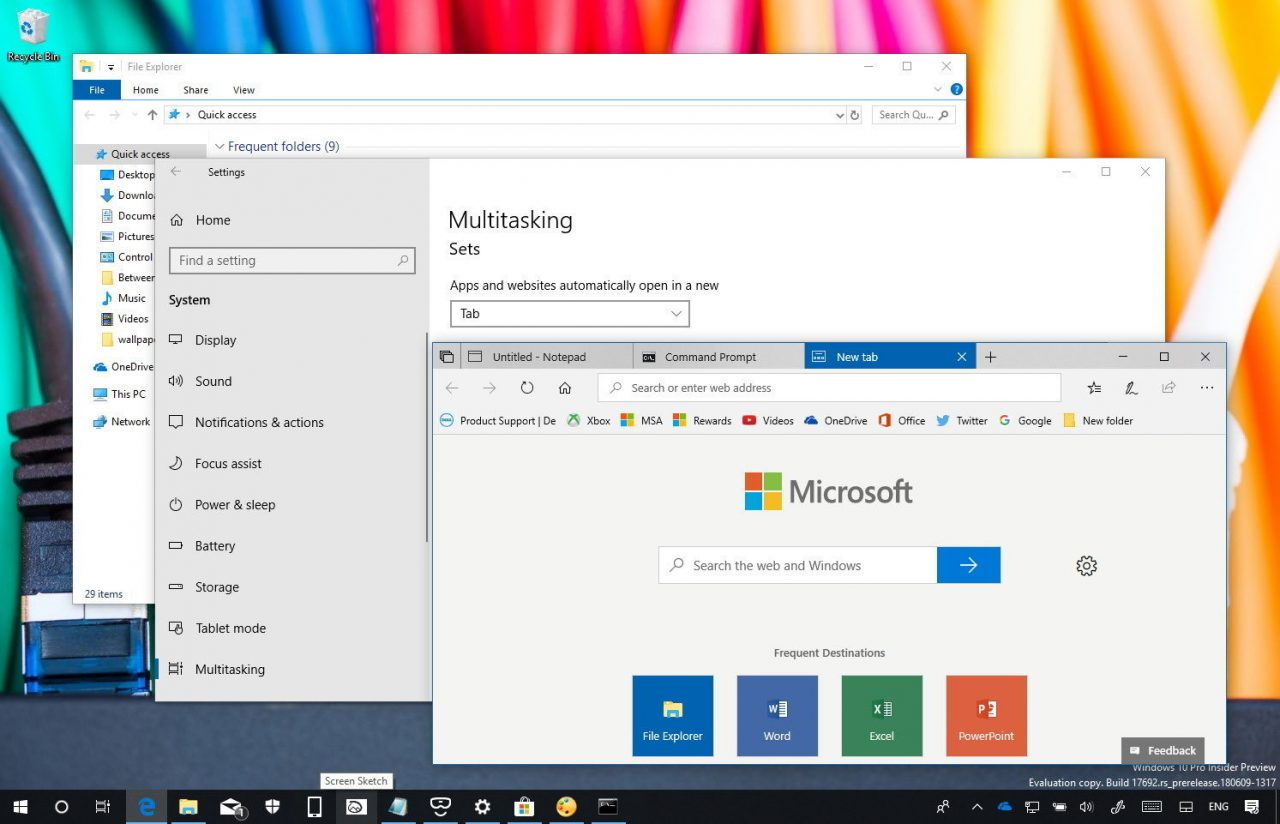Open Edge Settings and more menu
Viewport: 1280px width, 824px height.
point(1207,388)
